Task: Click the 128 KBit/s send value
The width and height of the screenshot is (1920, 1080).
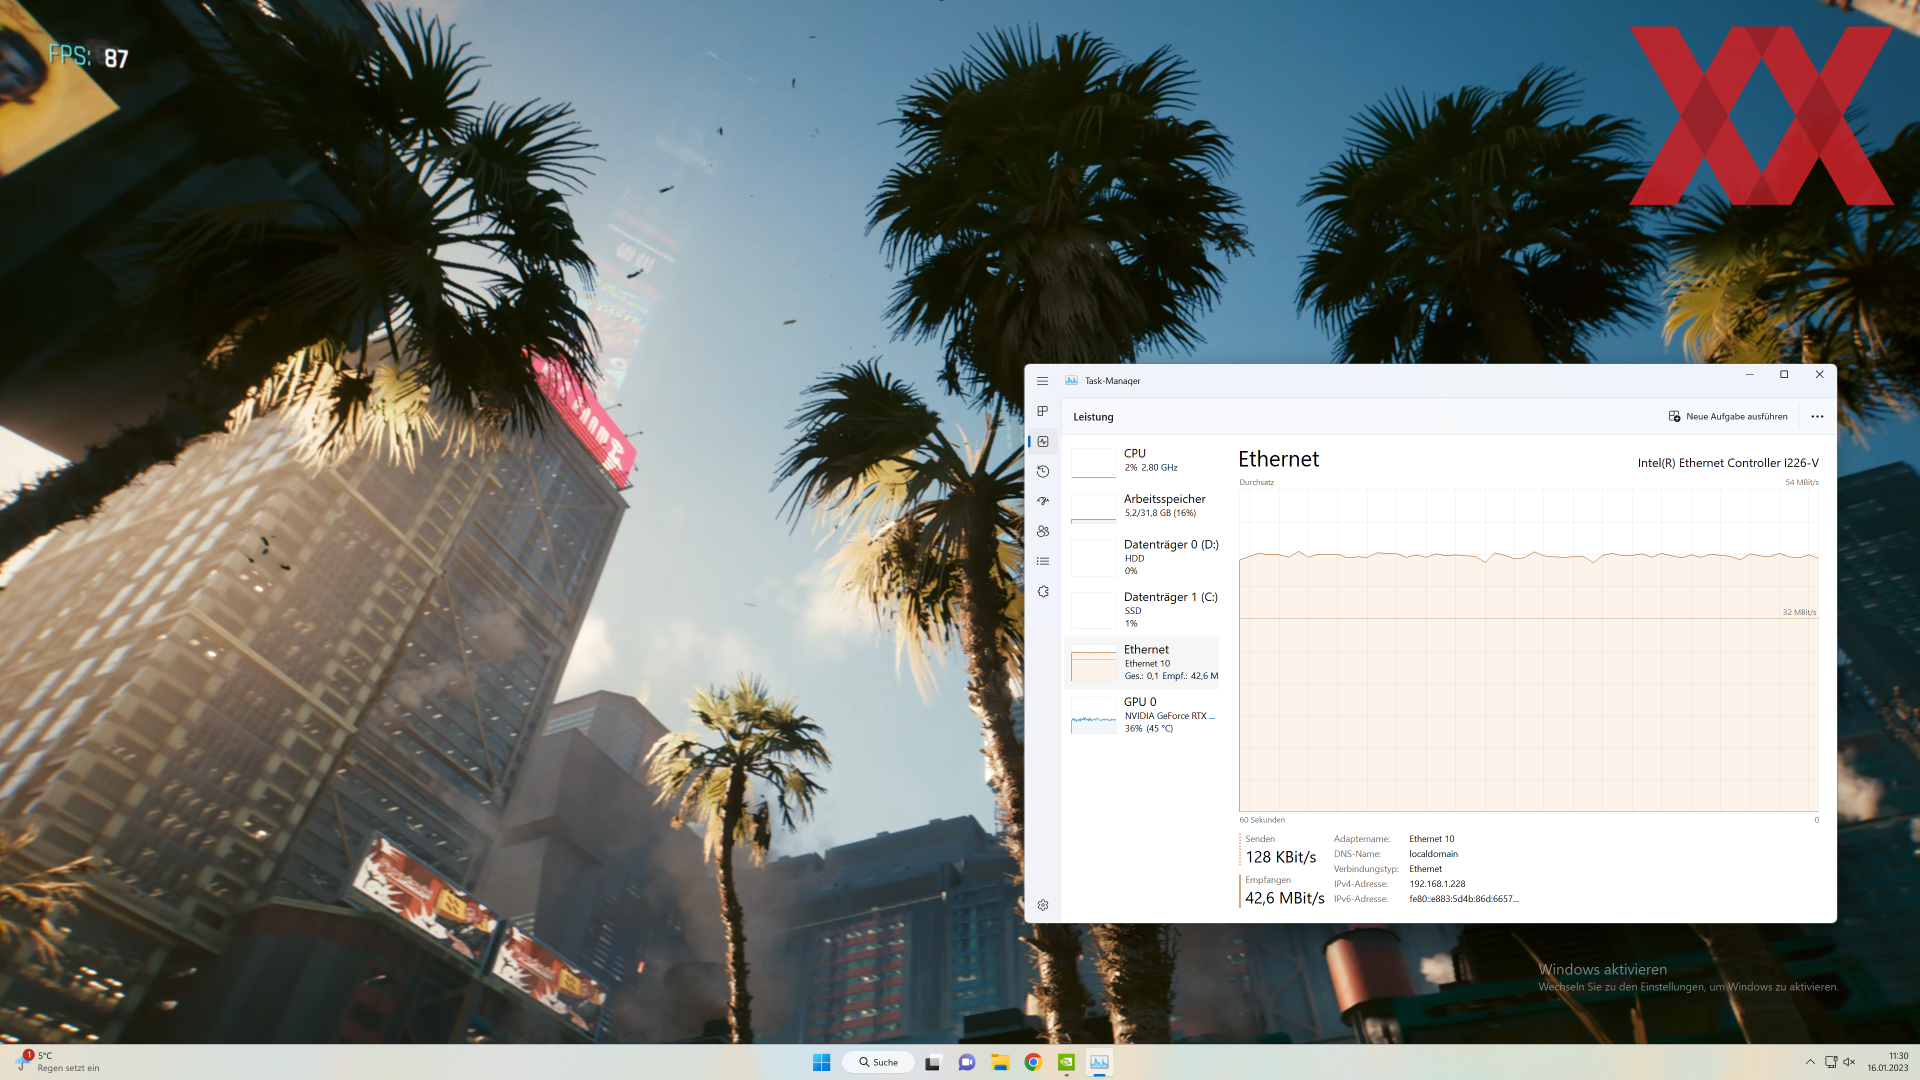Action: point(1280,857)
